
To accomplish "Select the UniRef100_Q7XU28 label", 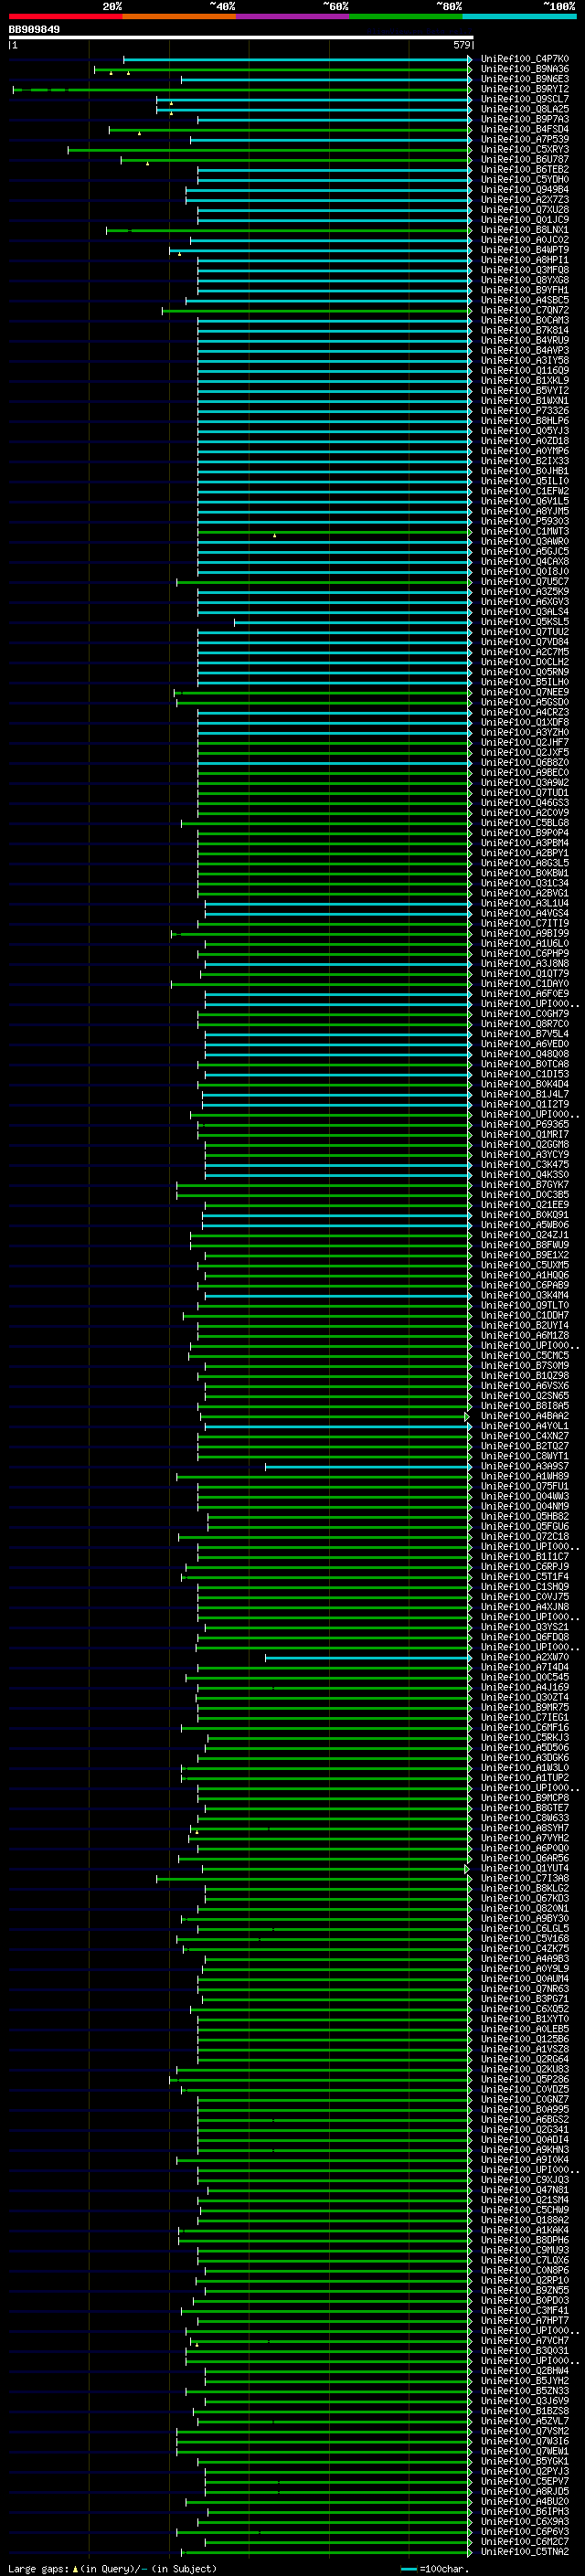I will click(x=524, y=209).
